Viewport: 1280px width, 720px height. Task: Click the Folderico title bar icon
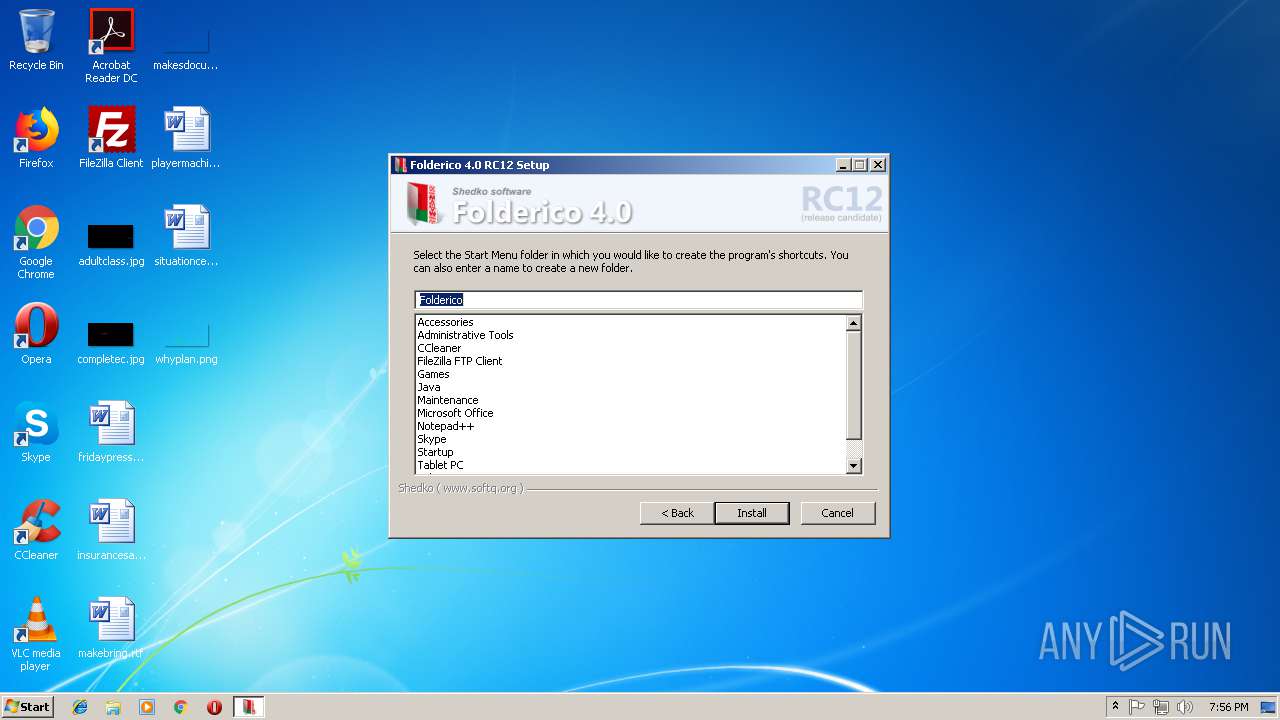tap(400, 165)
